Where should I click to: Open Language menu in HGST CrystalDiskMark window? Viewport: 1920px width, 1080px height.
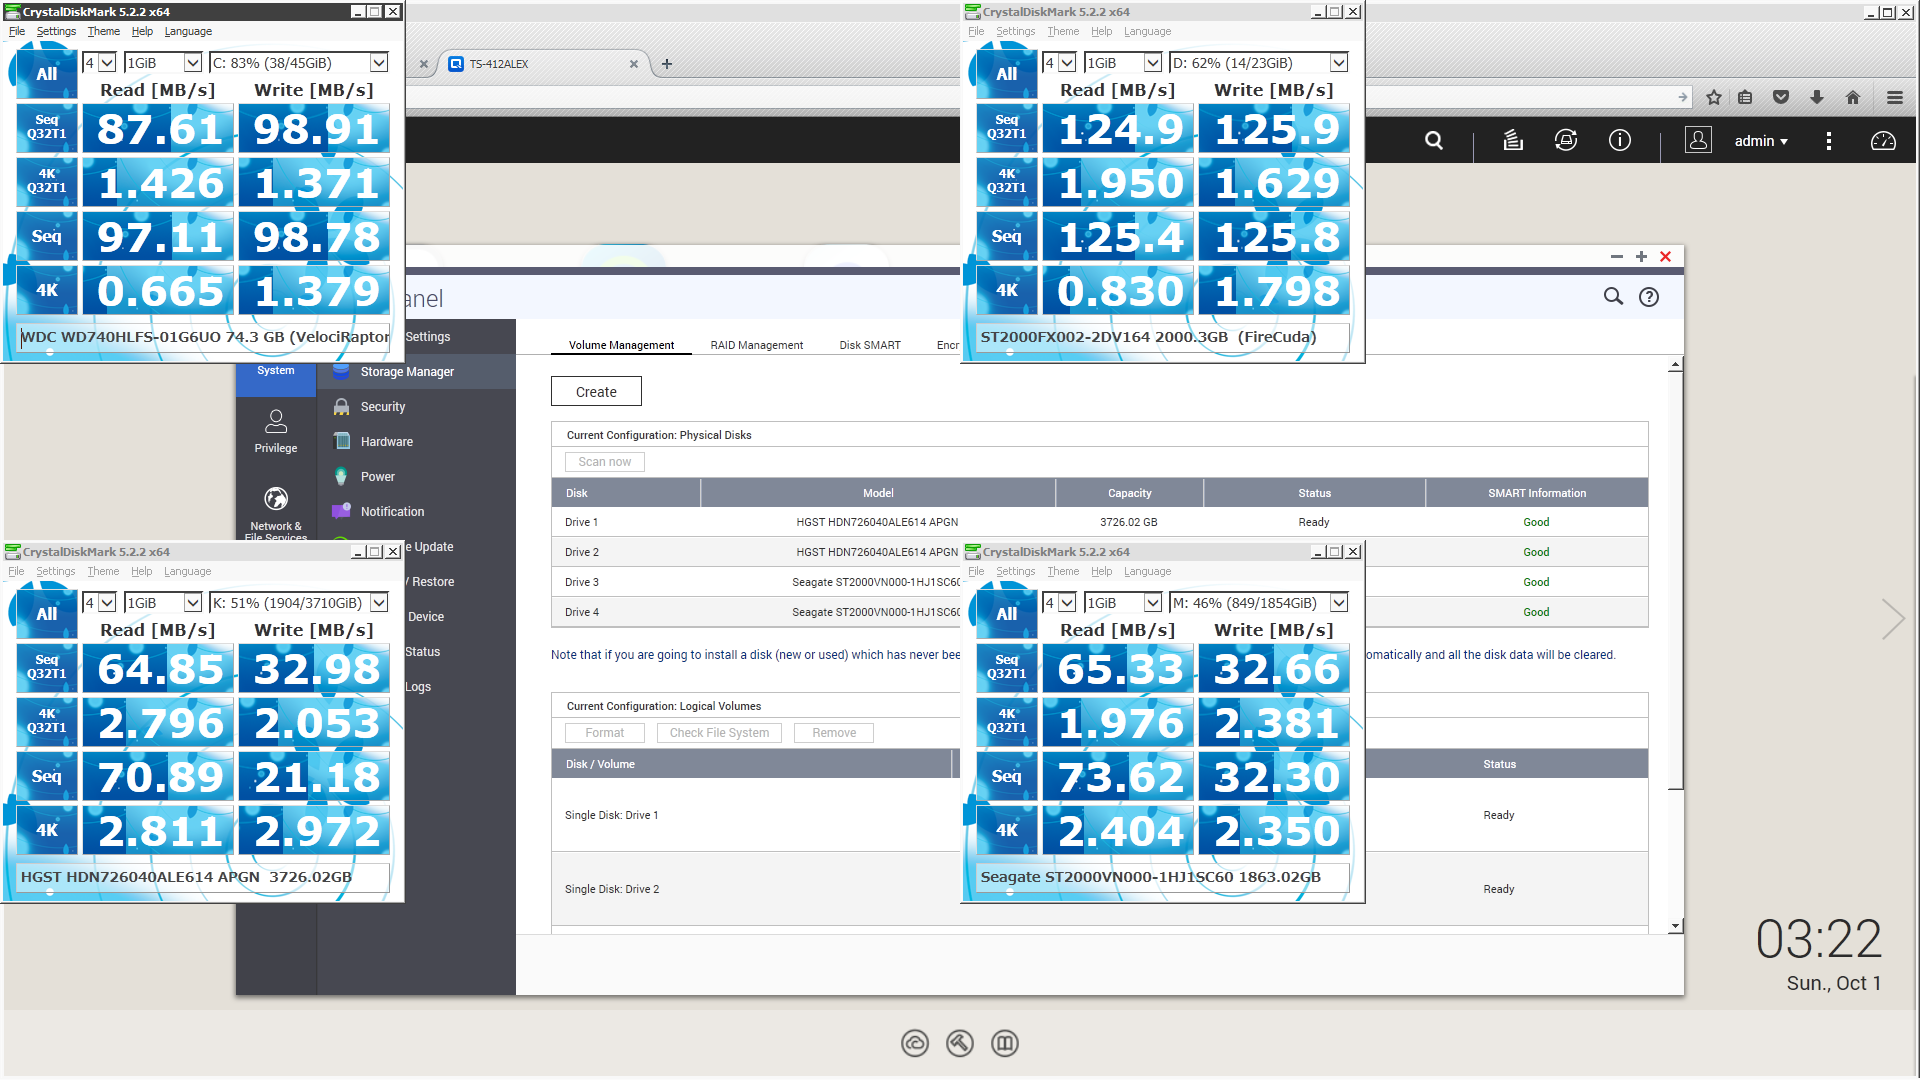[187, 572]
